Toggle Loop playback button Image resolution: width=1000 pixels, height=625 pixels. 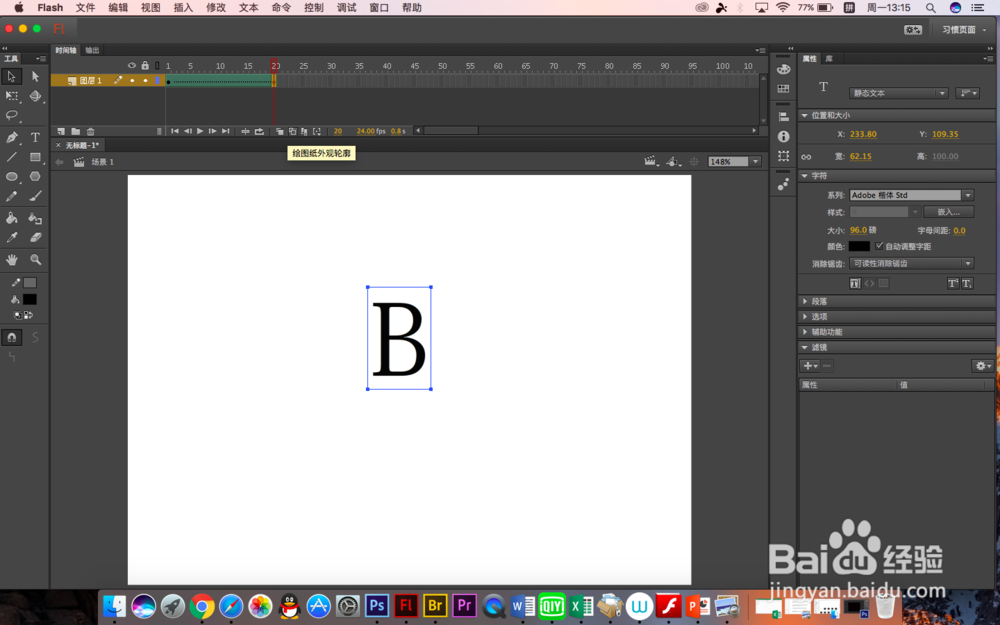click(x=260, y=131)
